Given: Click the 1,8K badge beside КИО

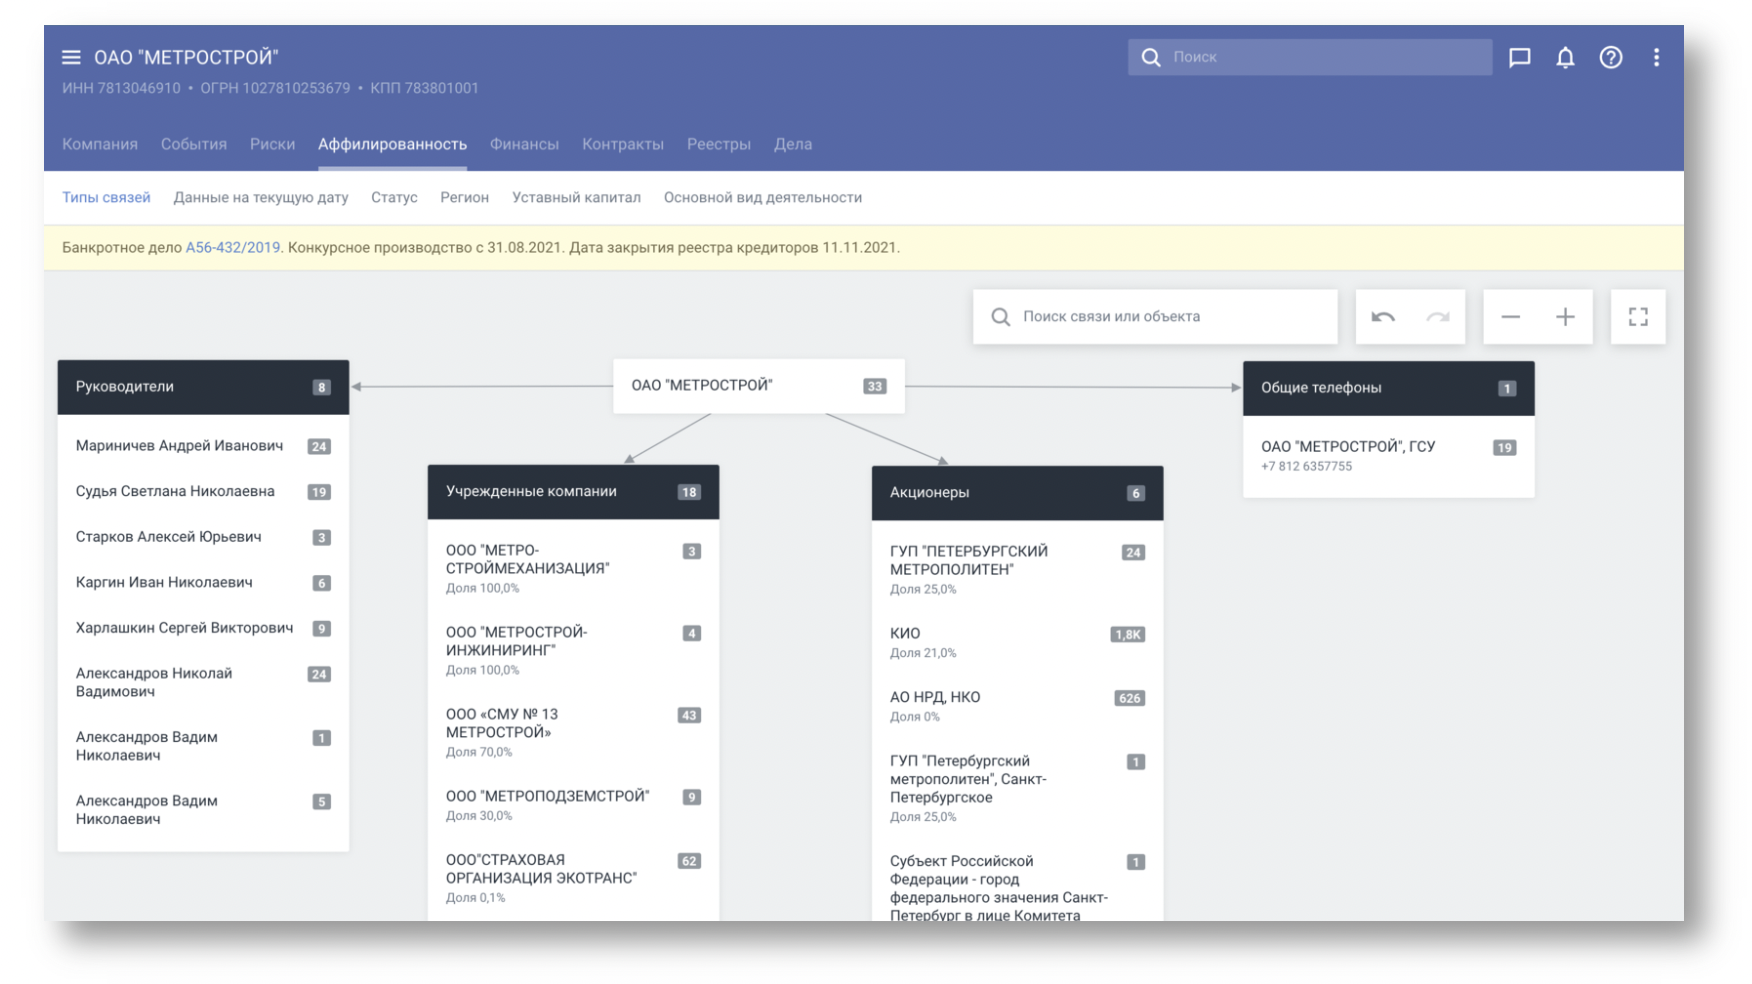Looking at the screenshot, I should (1127, 634).
